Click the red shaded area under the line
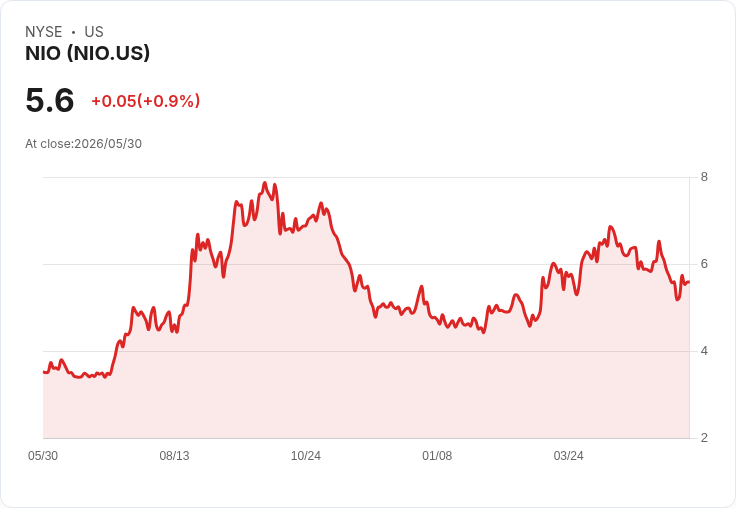The image size is (736, 508). [366, 376]
